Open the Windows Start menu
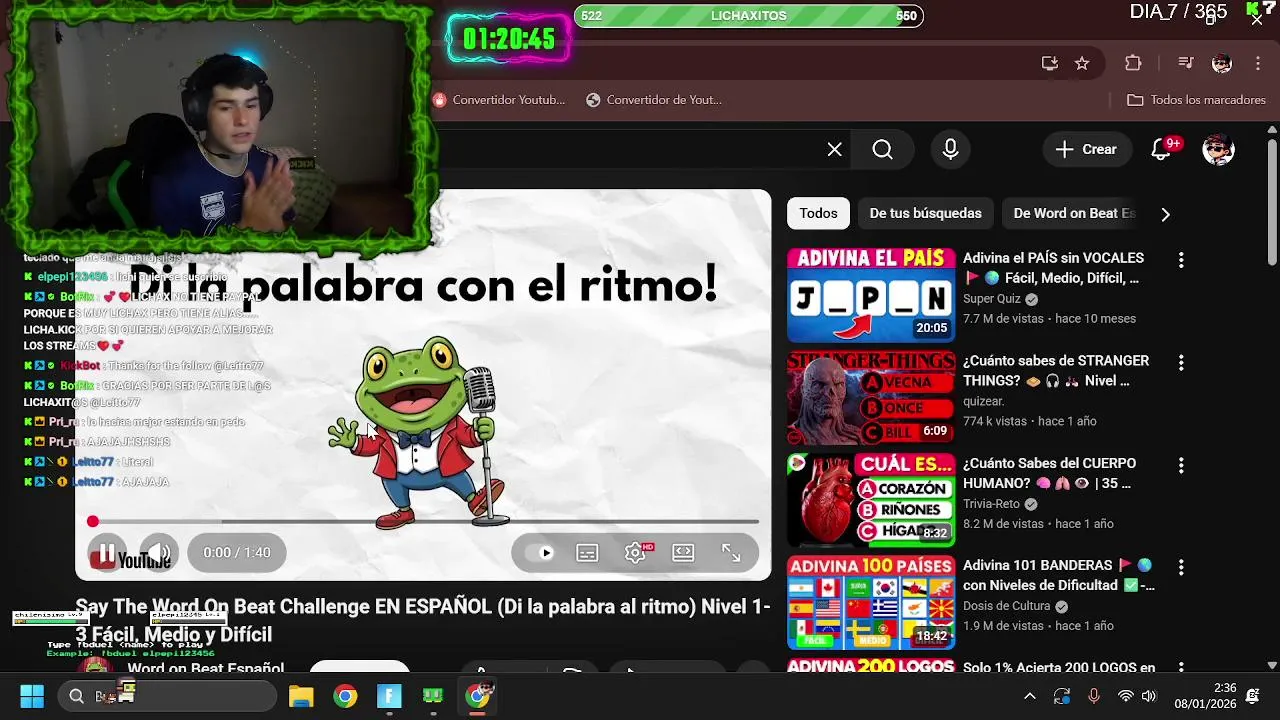 32,696
